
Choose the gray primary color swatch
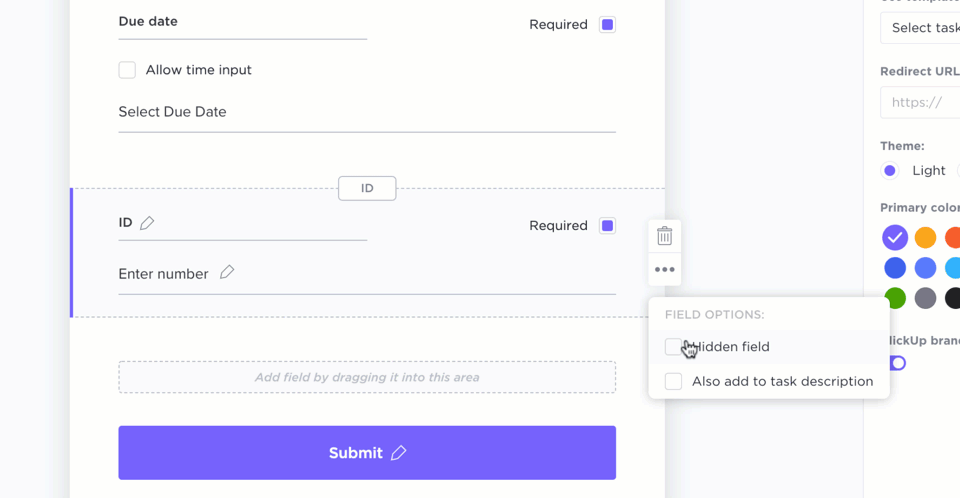926,298
